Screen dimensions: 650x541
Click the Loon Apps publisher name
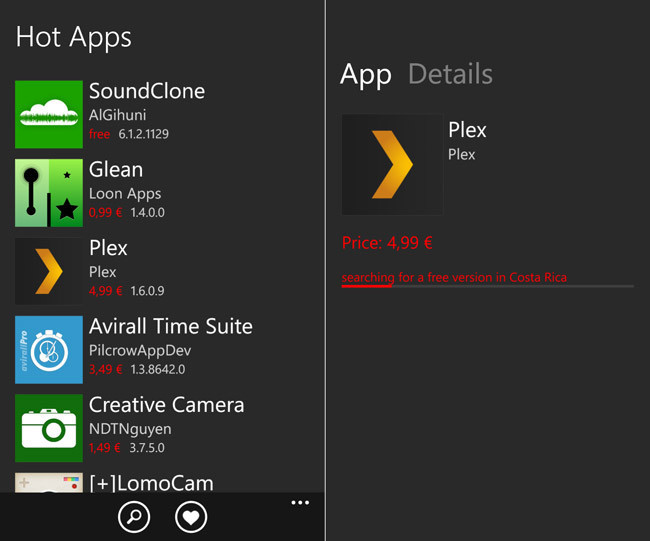point(125,194)
